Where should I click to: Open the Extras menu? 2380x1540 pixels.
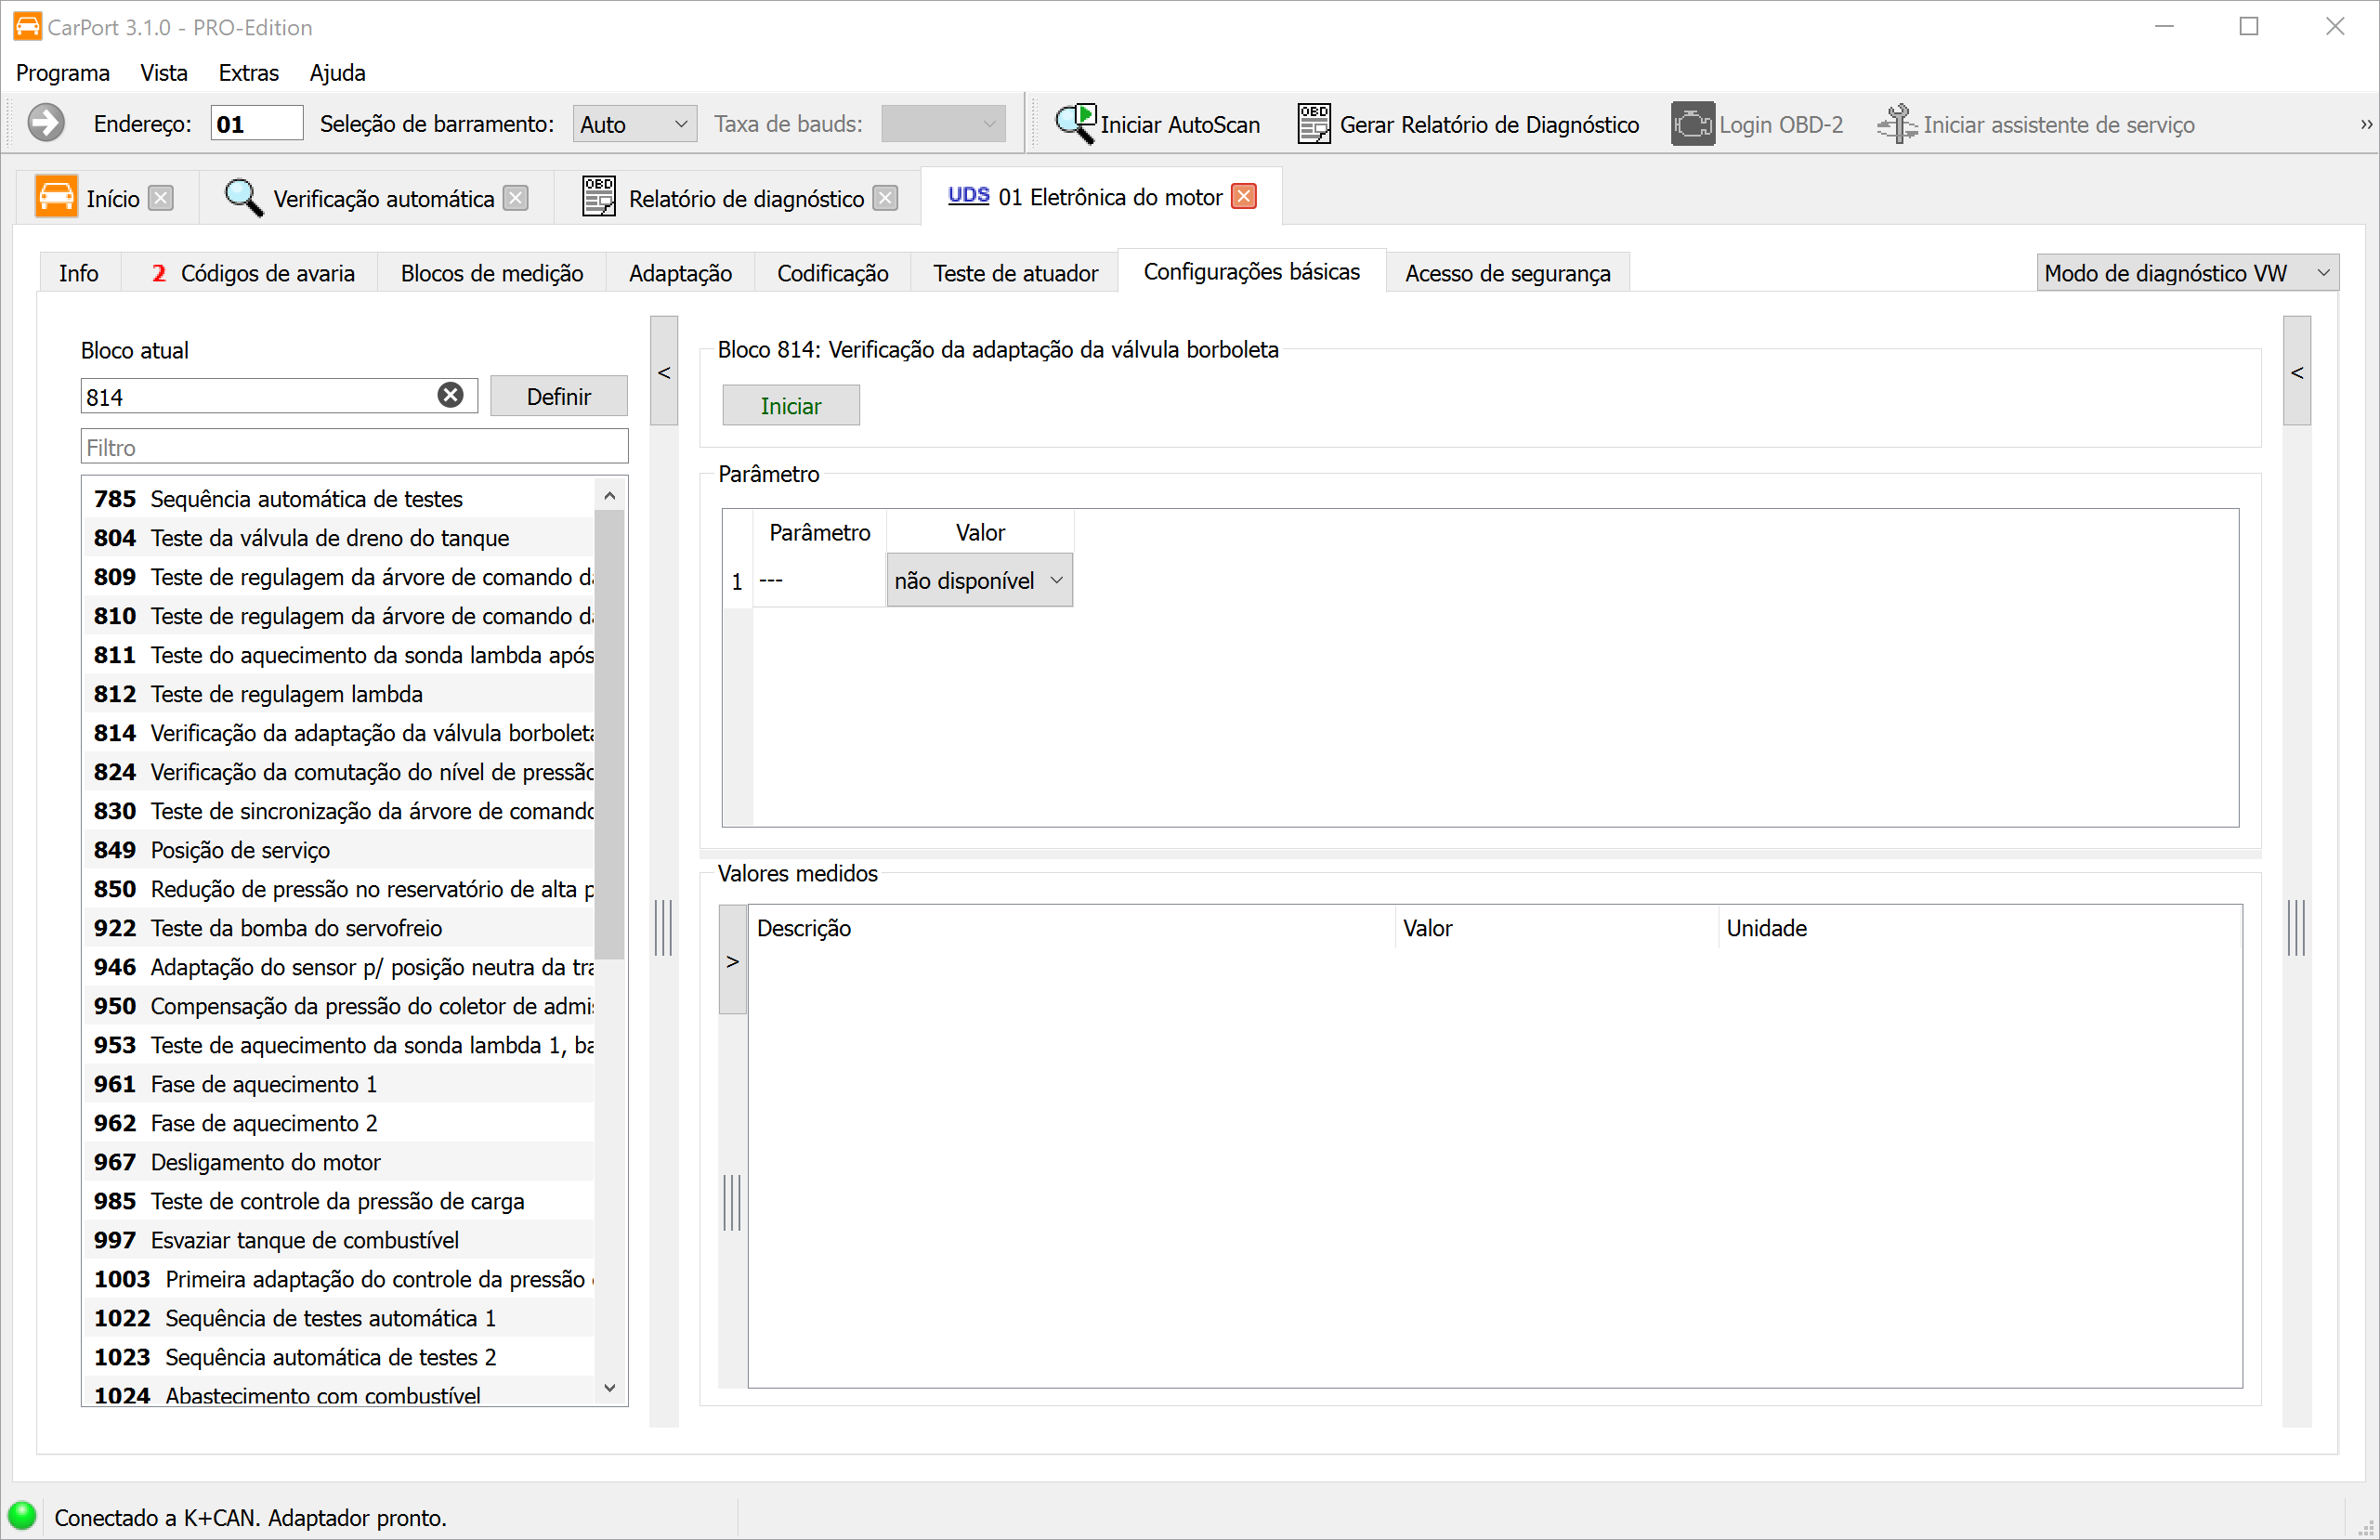point(248,73)
